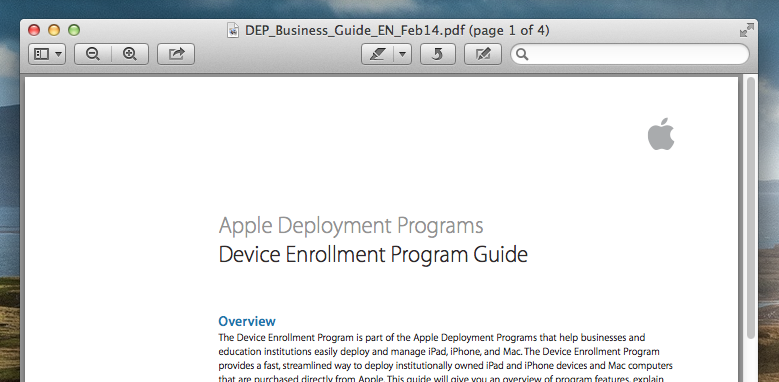Open the Share button menu
This screenshot has width=779, height=382.
pos(176,54)
